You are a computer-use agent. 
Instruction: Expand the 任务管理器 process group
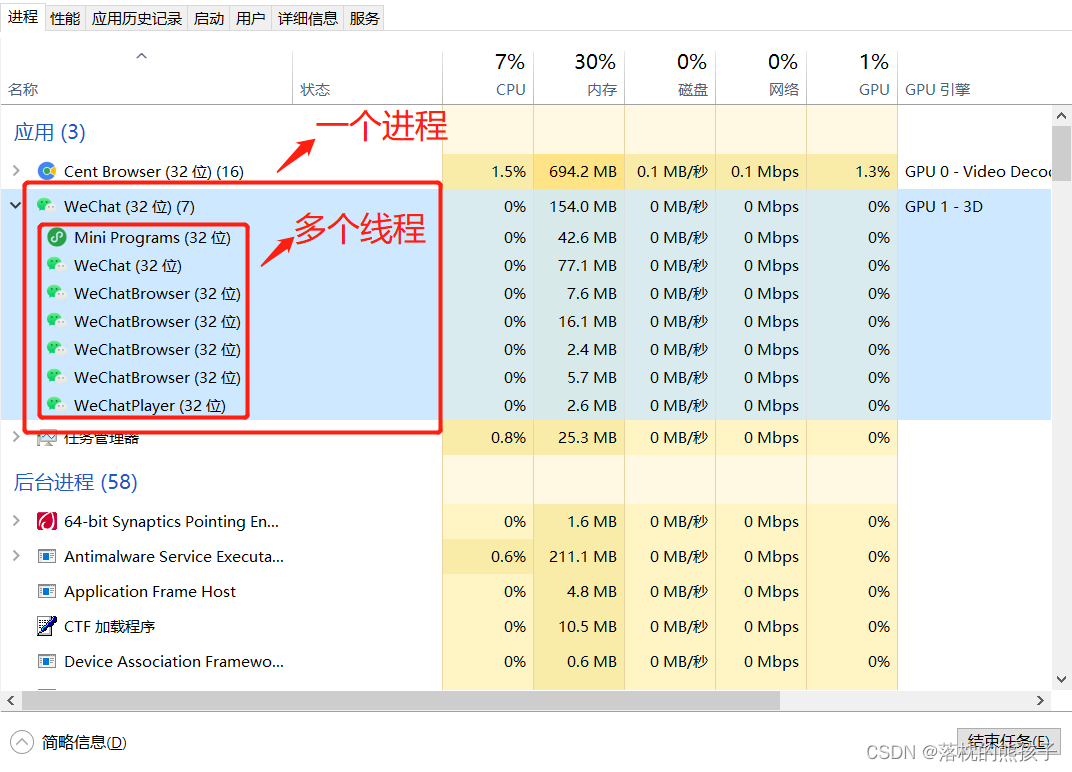click(x=16, y=436)
